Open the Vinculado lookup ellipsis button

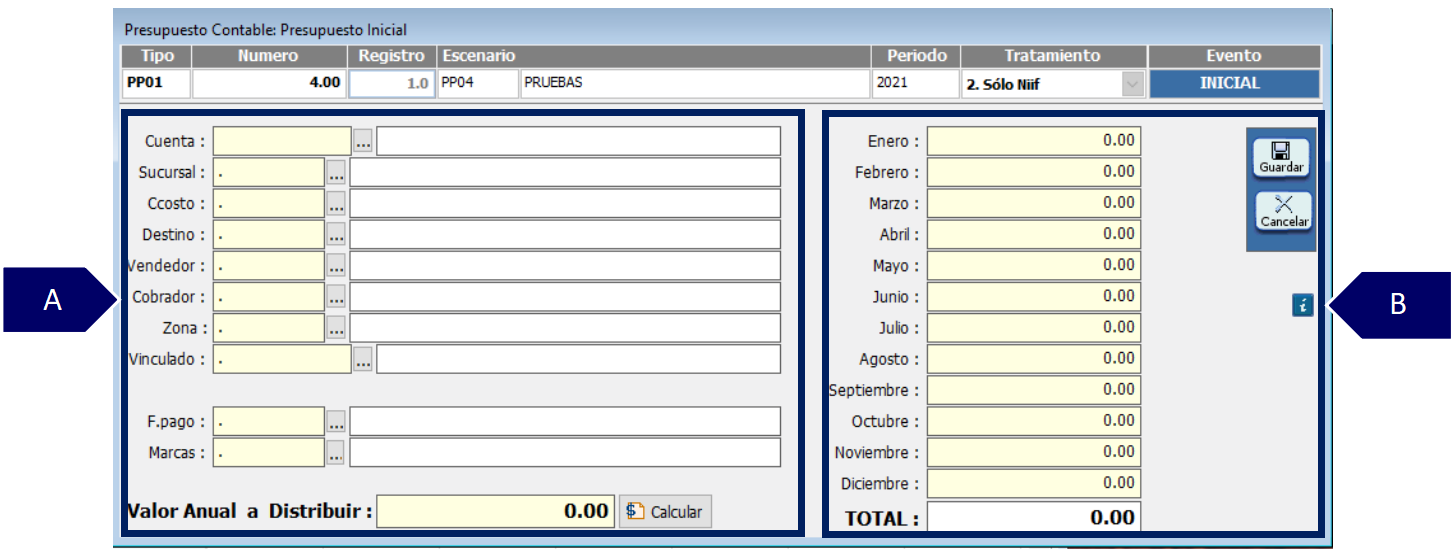(x=363, y=359)
